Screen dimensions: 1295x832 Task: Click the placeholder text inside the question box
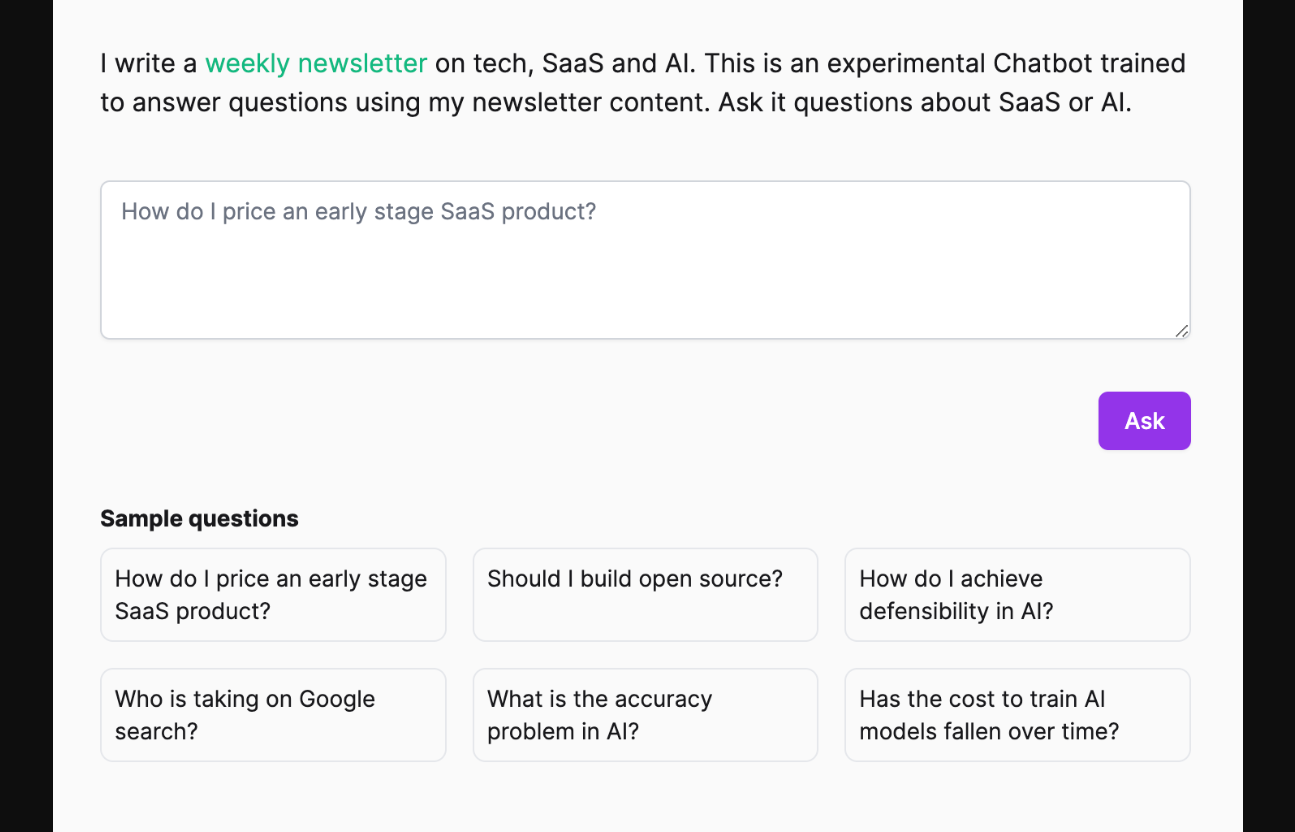click(x=358, y=212)
